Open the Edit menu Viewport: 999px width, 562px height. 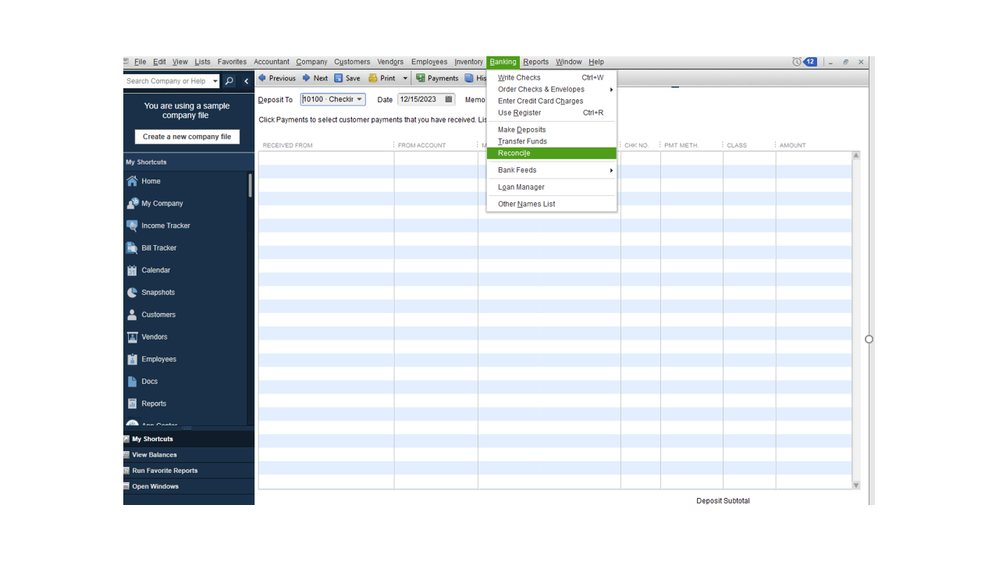point(159,62)
